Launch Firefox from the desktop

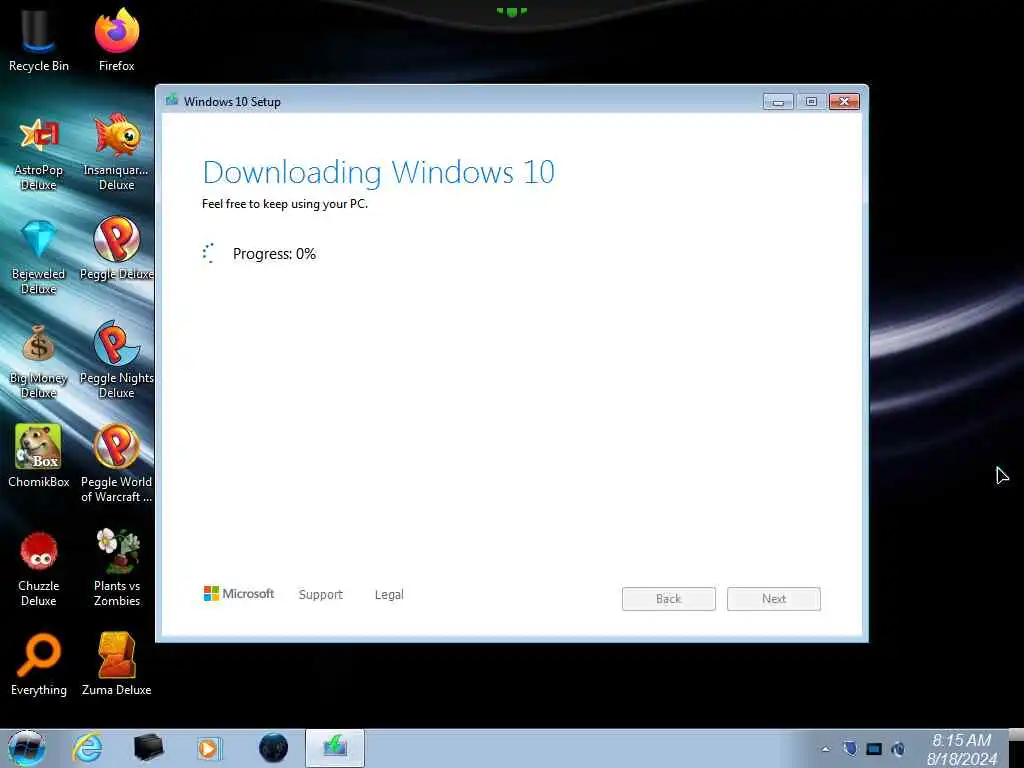116,39
